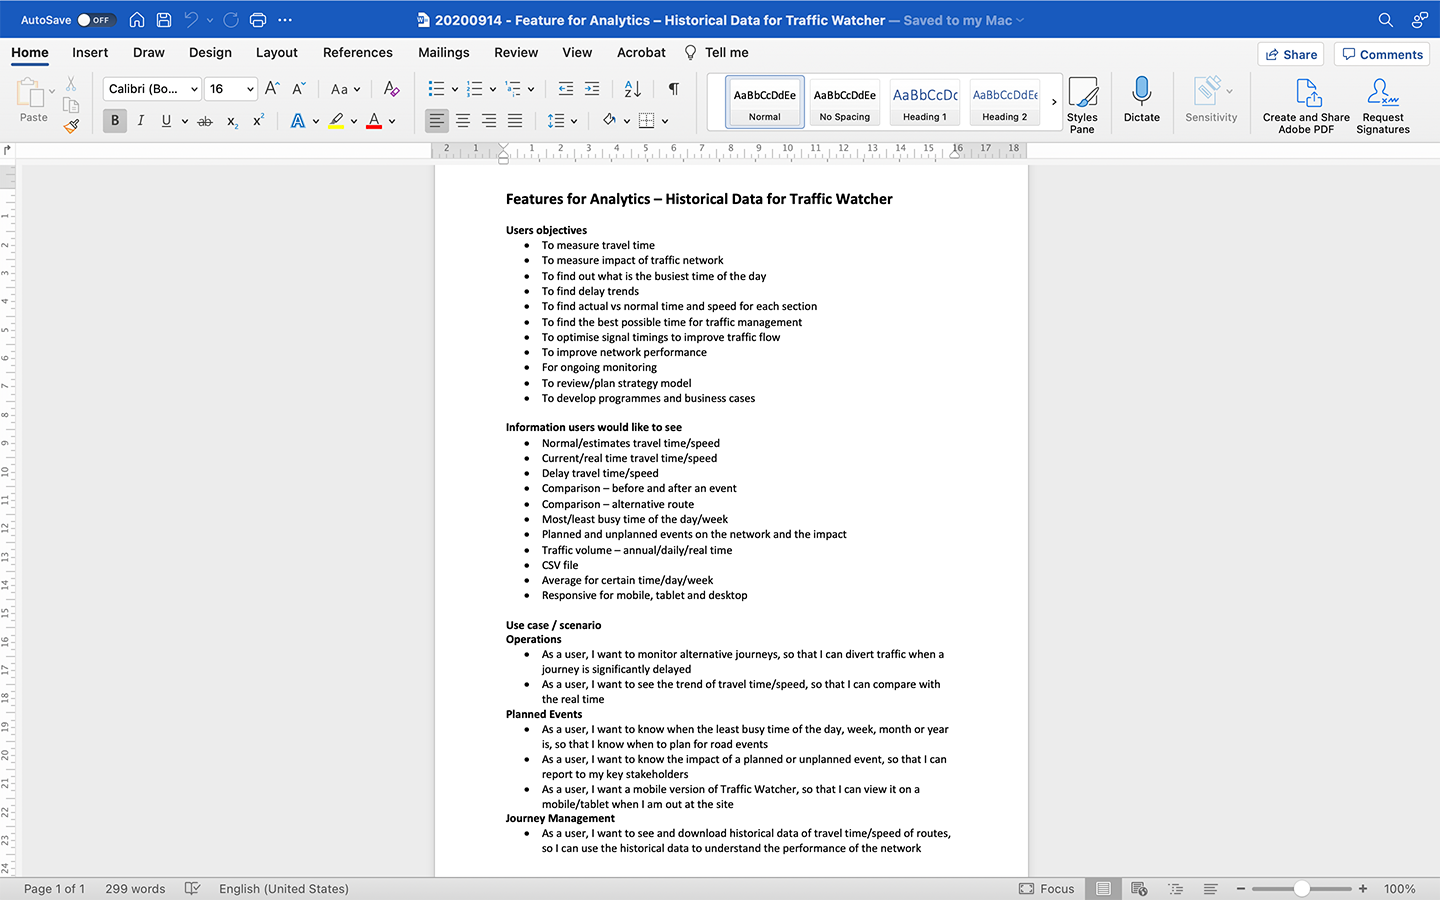Open the References tab
The width and height of the screenshot is (1440, 900).
pos(358,52)
